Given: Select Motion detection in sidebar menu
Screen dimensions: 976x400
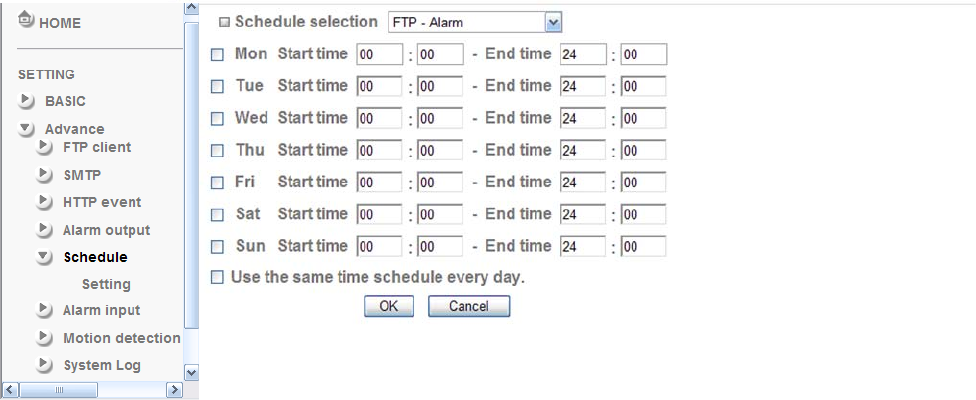Looking at the screenshot, I should [x=121, y=338].
